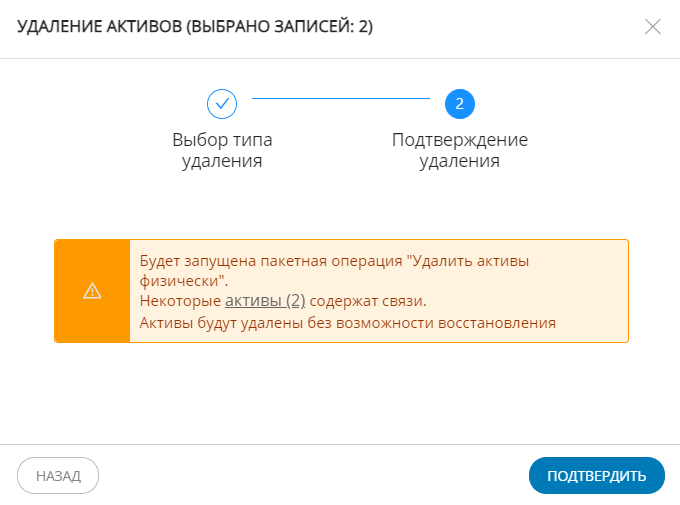Click the completed step checkmark circle
Viewport: 680px width, 505px height.
coord(221,103)
